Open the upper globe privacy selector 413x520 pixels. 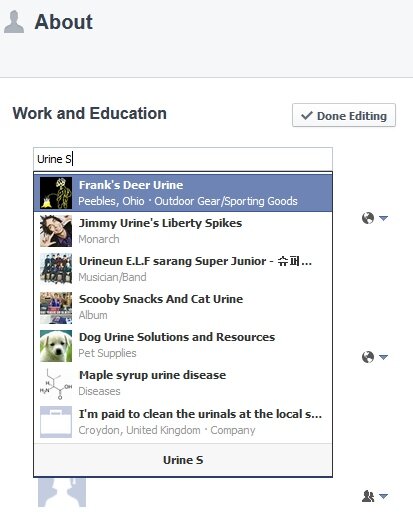click(375, 218)
